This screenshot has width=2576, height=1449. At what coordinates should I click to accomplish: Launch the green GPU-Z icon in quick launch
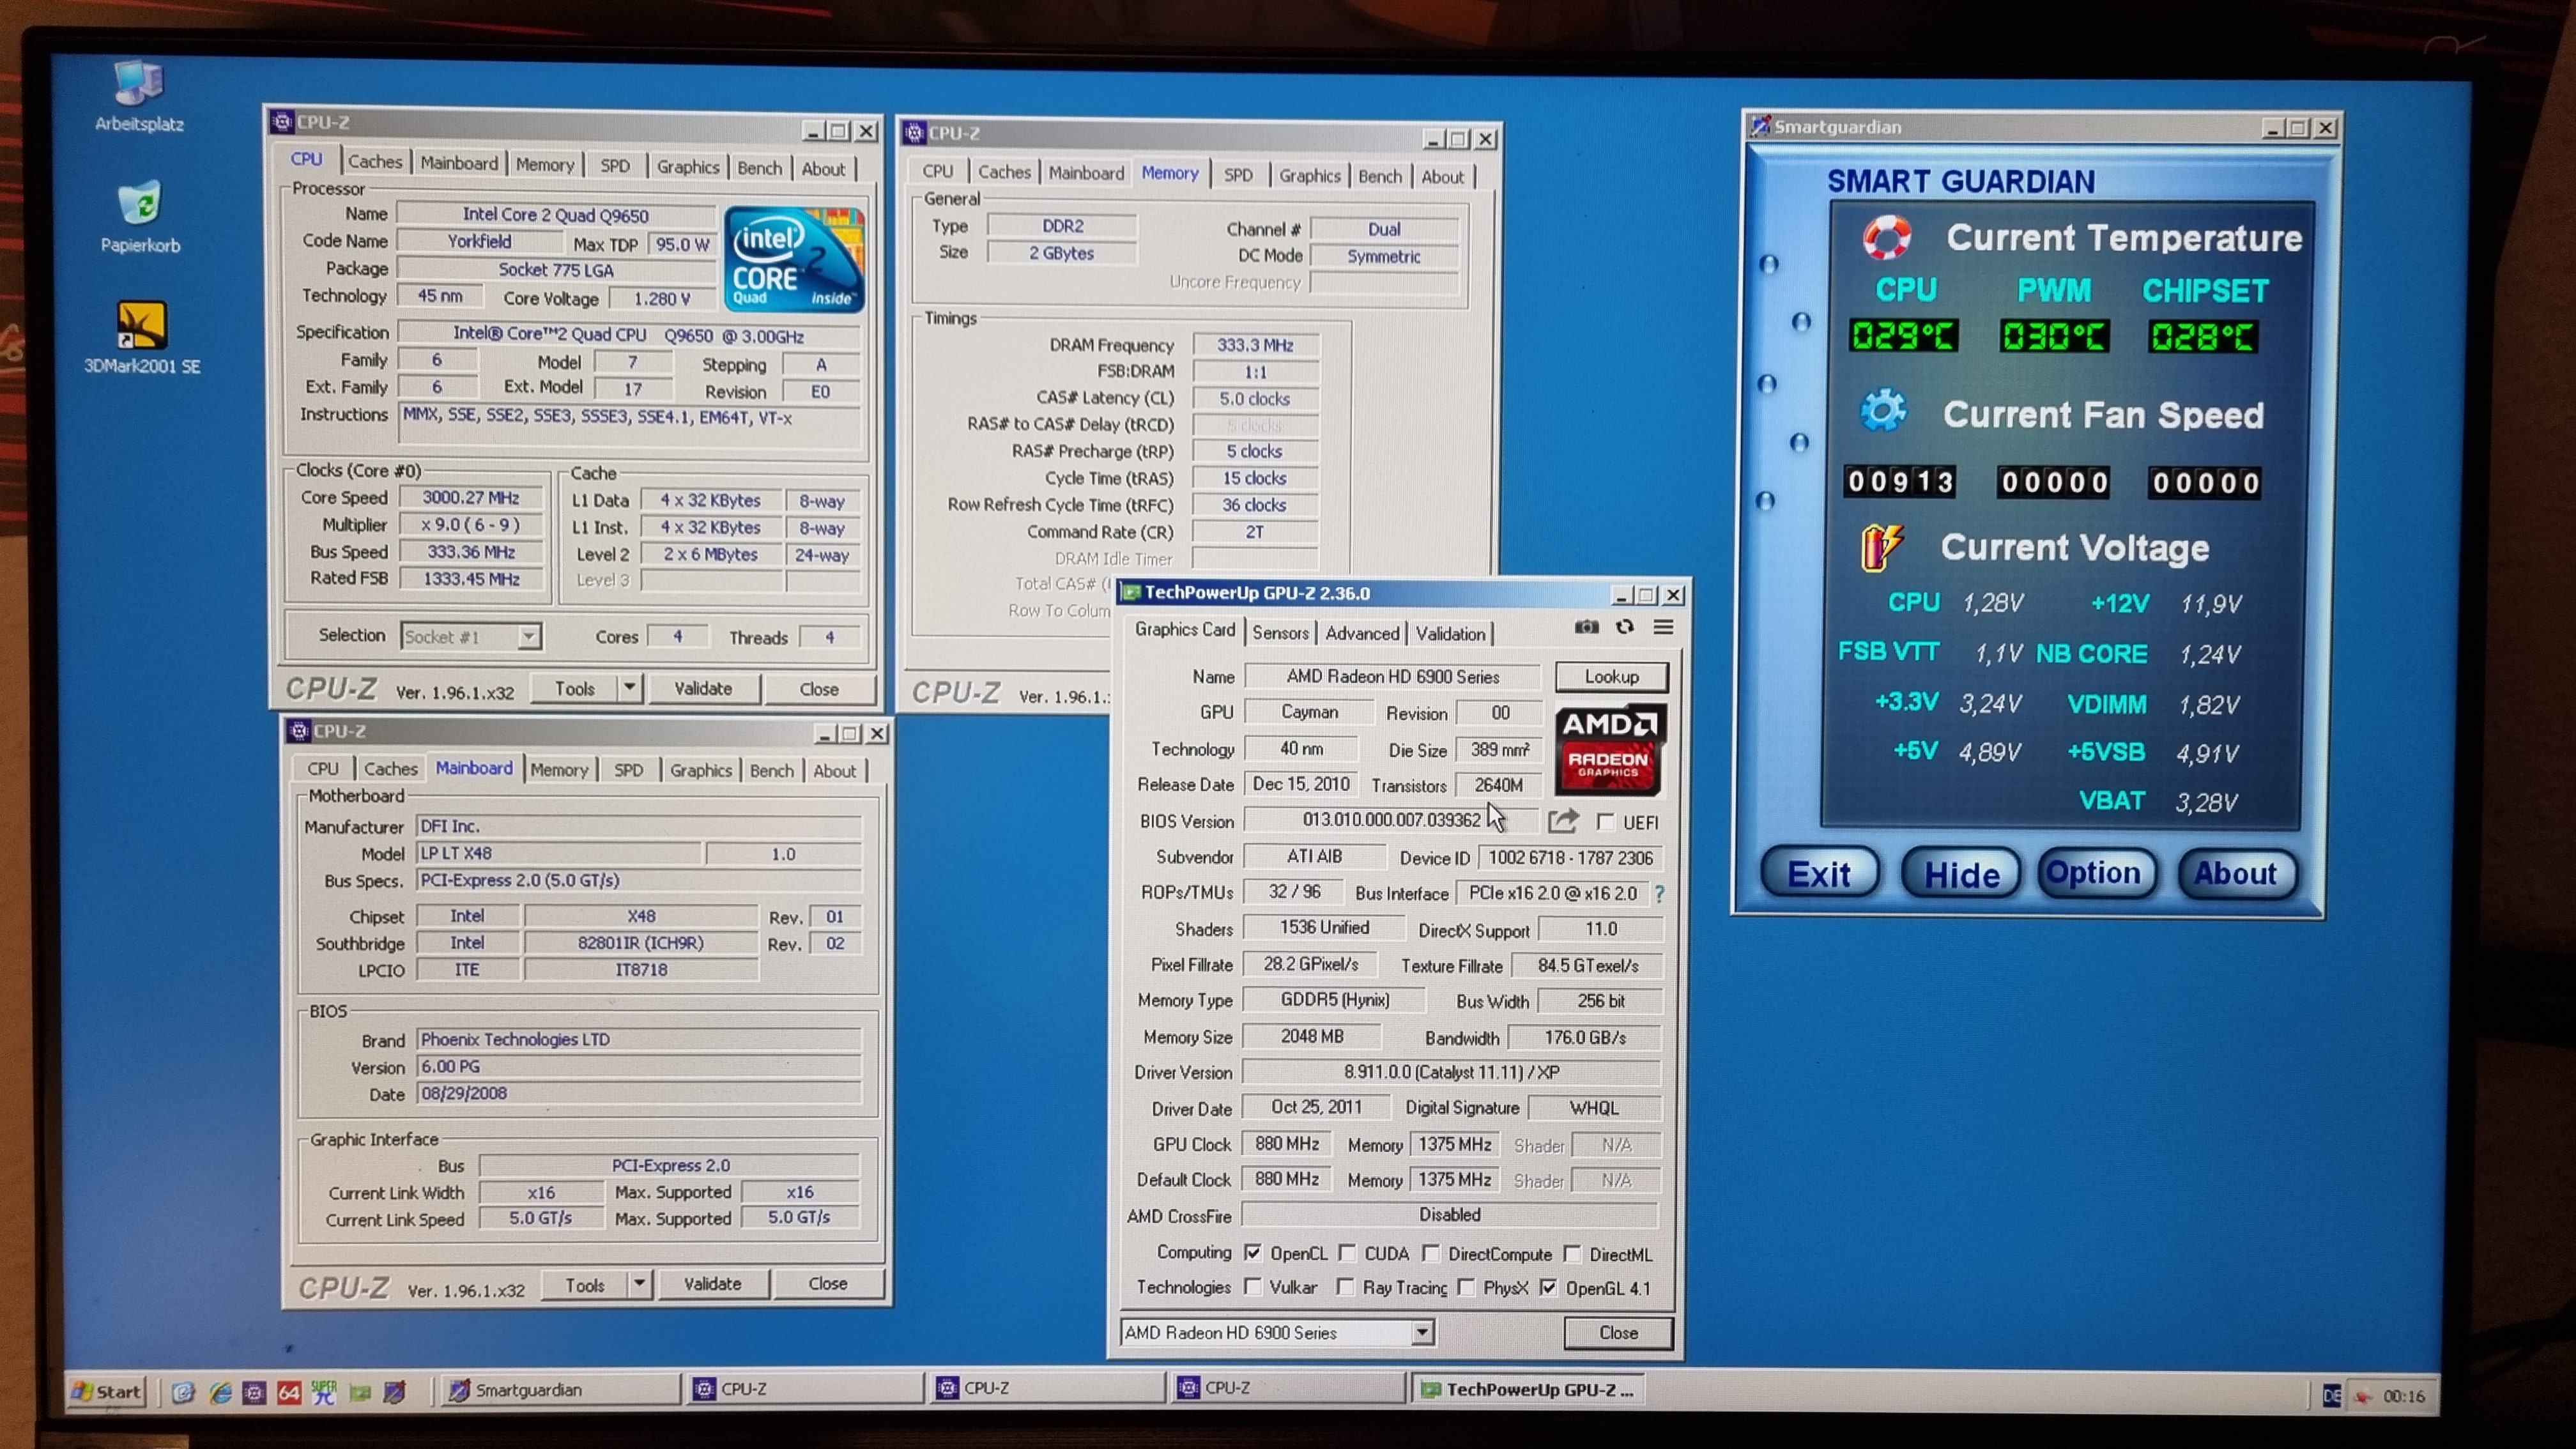click(x=360, y=1392)
